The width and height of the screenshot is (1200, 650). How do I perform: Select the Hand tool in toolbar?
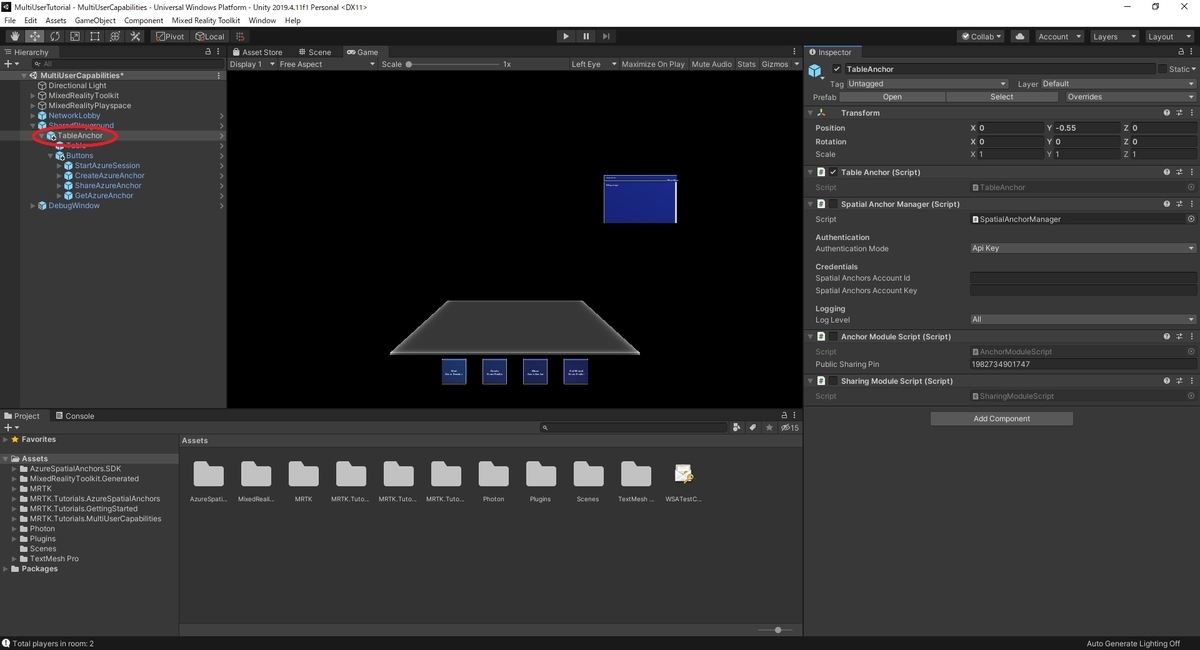click(x=15, y=36)
